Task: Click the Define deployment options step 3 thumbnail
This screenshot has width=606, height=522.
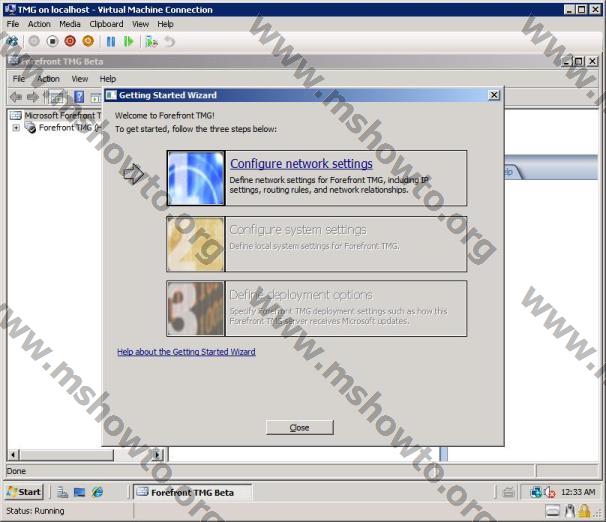Action: click(196, 308)
